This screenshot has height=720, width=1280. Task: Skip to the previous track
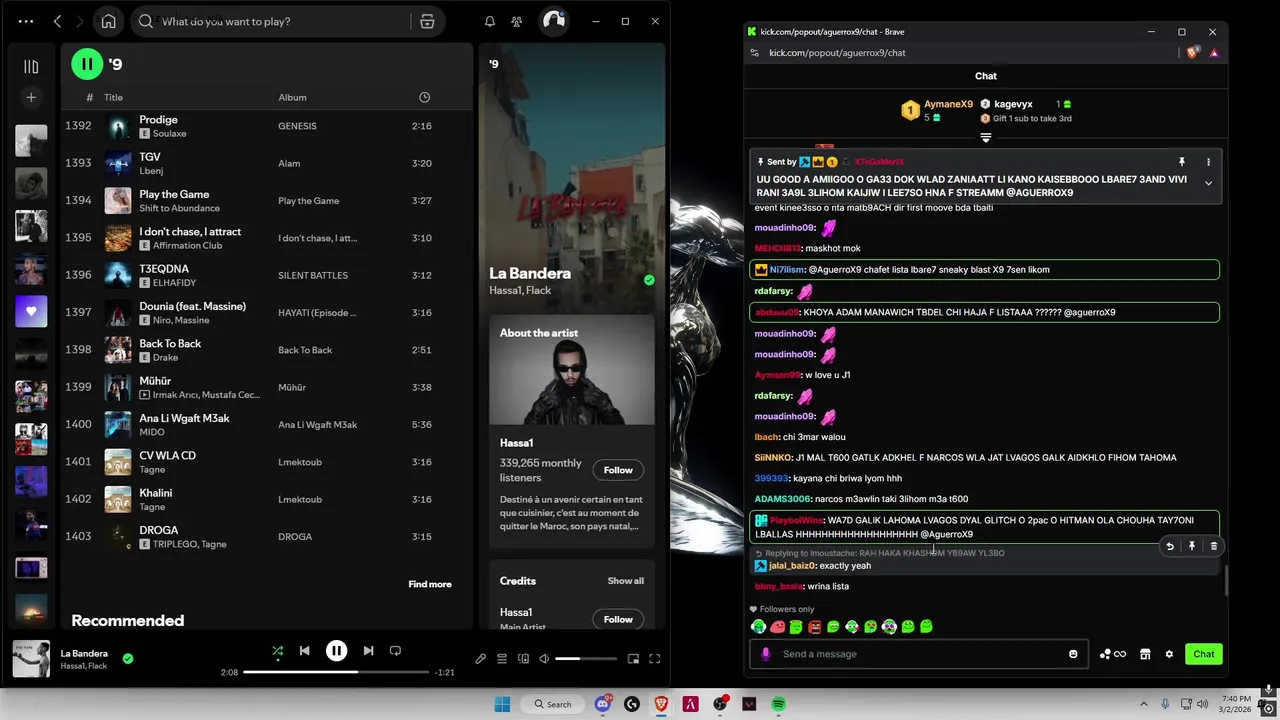(x=304, y=651)
